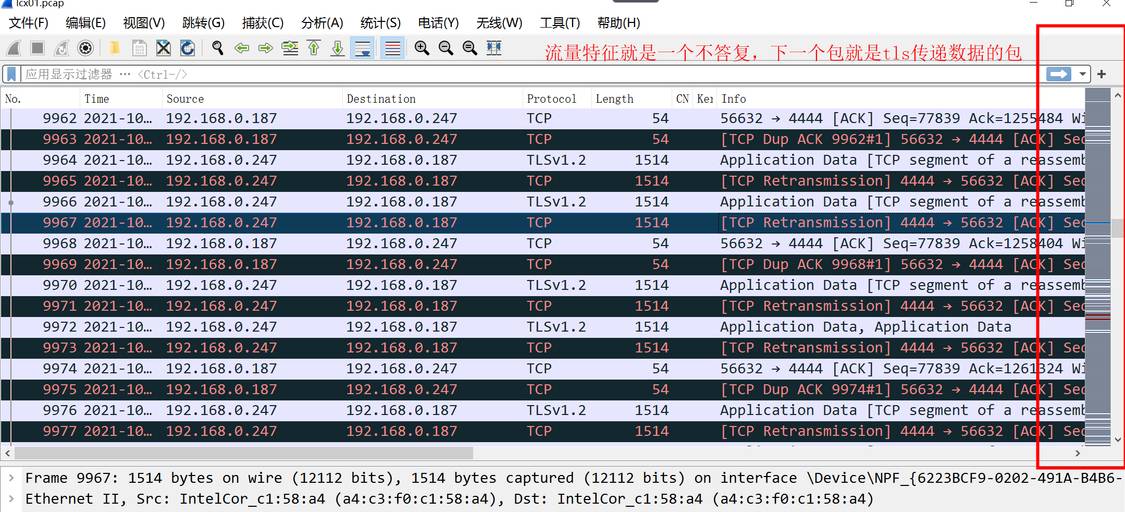Toggle auto-scroll during live capture

[x=364, y=49]
